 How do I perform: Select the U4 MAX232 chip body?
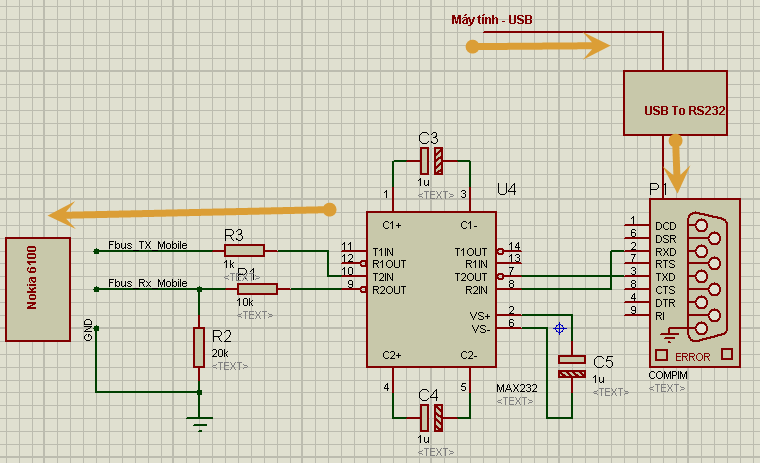(431, 289)
